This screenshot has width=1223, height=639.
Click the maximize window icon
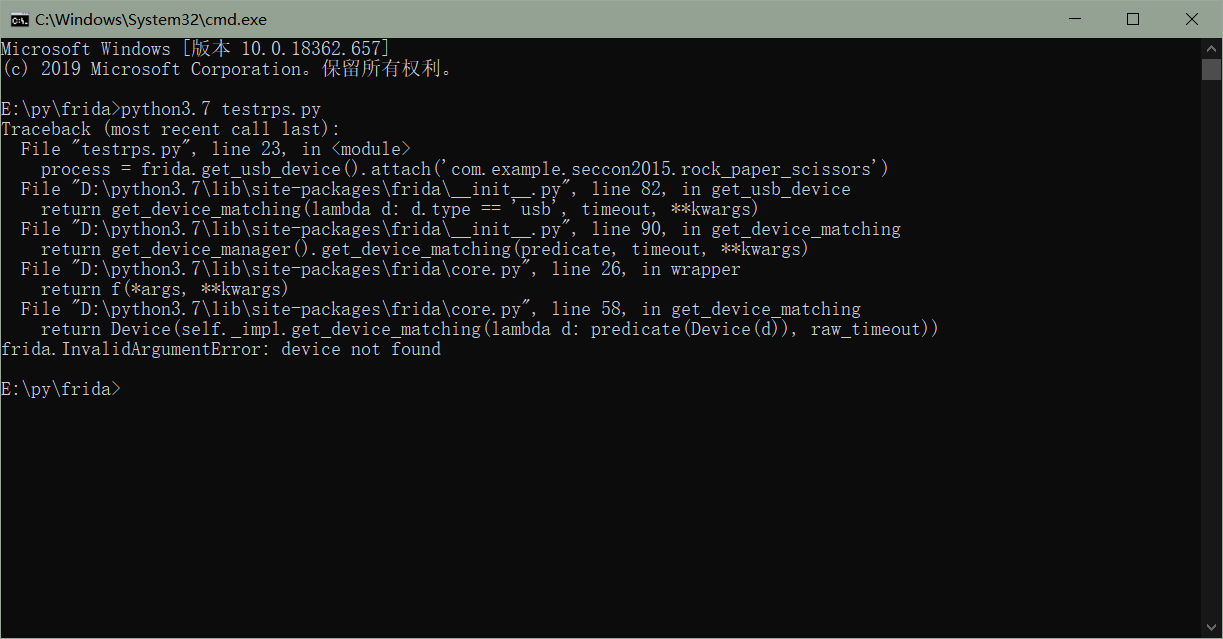coord(1133,18)
